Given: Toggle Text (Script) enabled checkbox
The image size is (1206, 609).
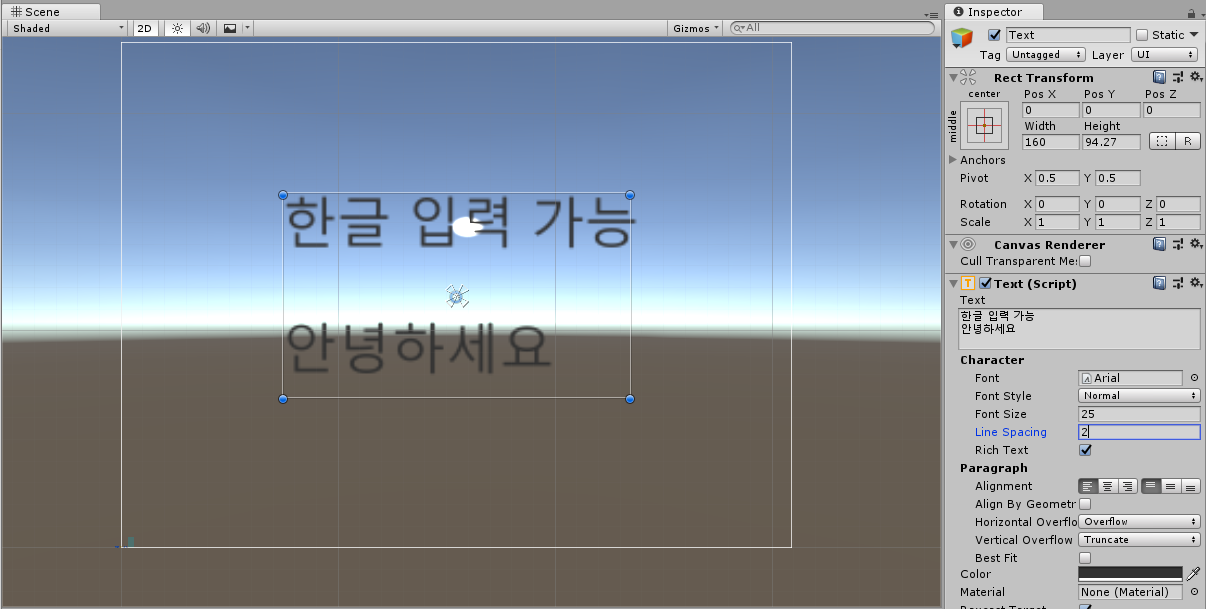Looking at the screenshot, I should pos(985,283).
